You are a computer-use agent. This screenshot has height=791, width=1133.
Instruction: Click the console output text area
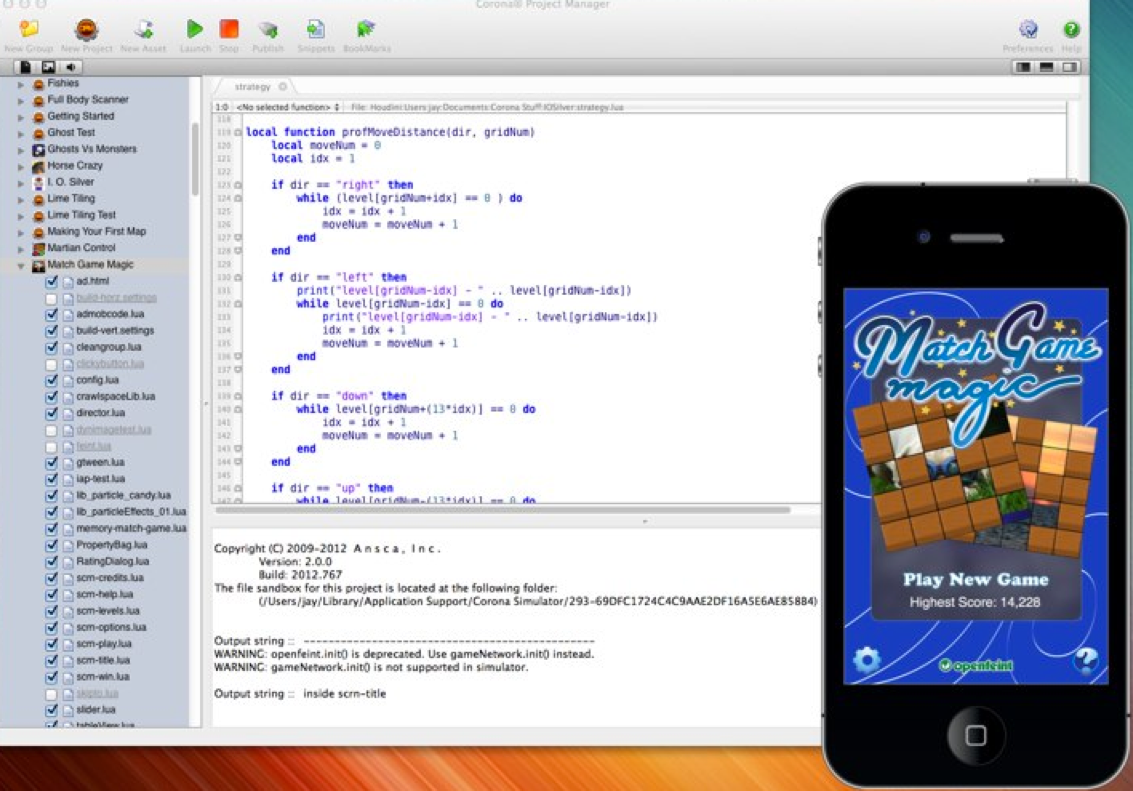[x=516, y=627]
